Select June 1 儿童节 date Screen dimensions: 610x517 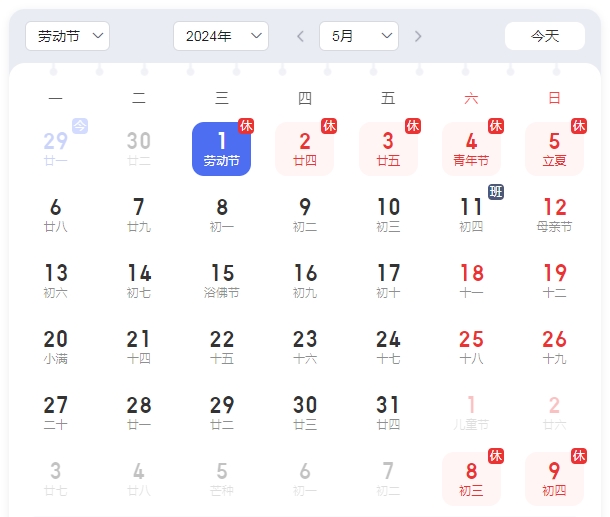471,413
